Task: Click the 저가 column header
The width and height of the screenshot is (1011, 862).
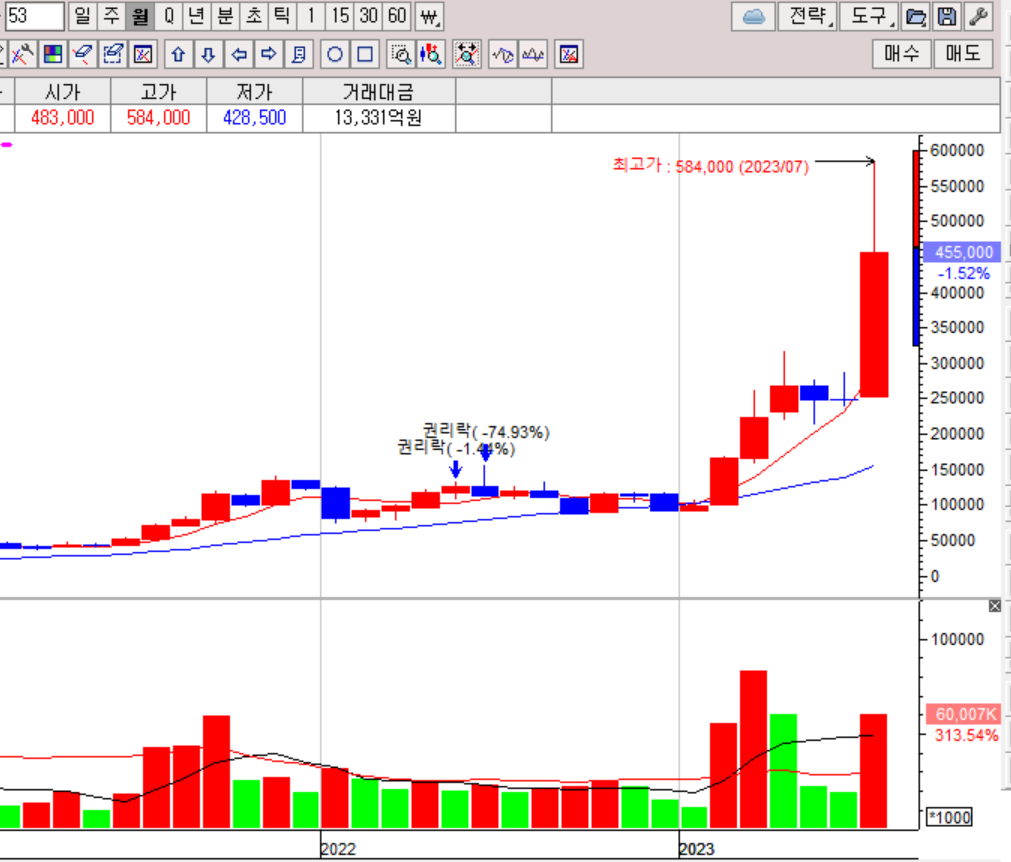Action: tap(255, 92)
